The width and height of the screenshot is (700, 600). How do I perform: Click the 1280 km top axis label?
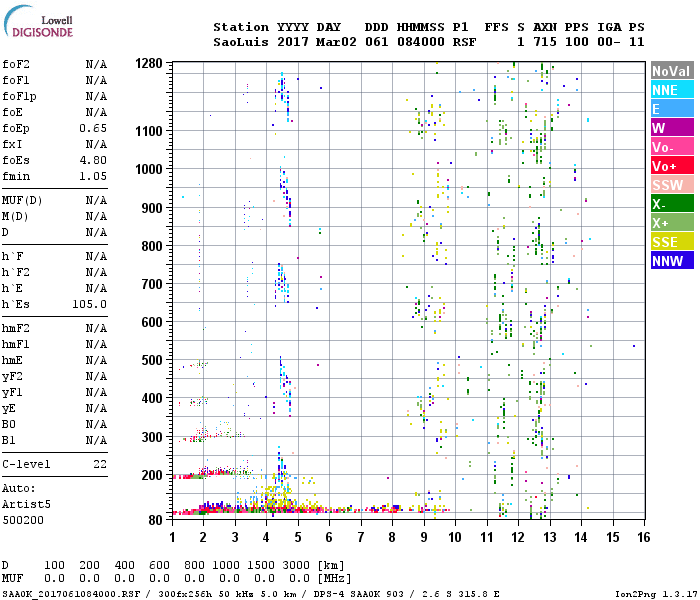click(149, 63)
